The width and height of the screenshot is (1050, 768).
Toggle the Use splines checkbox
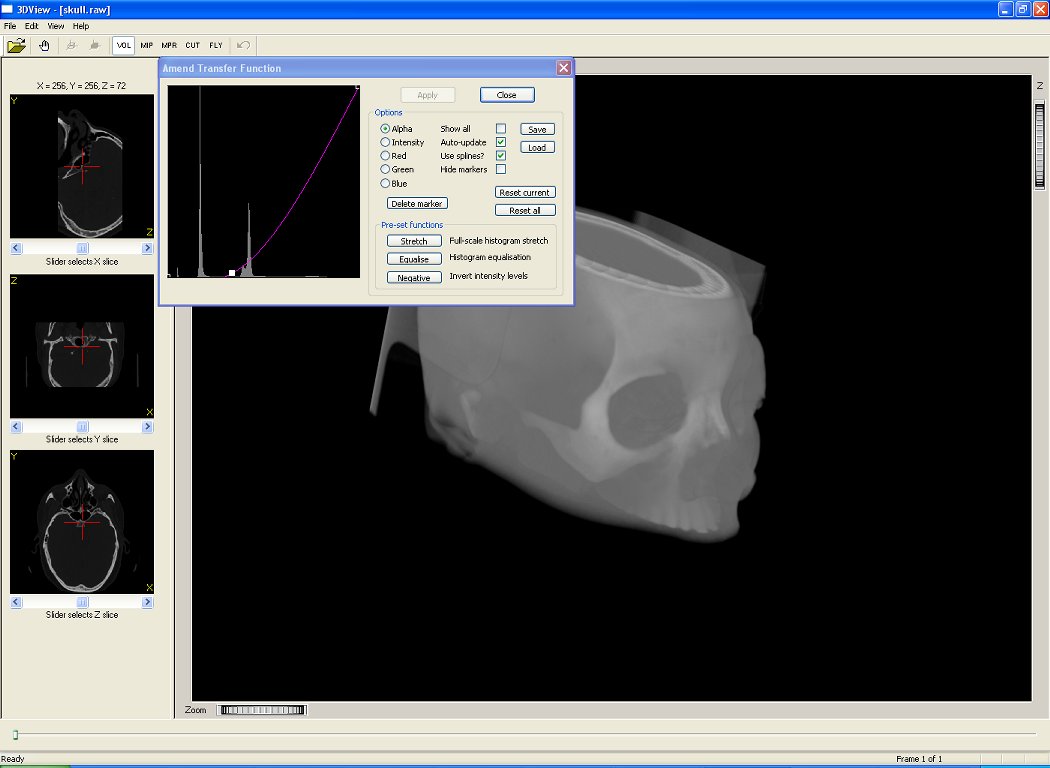[501, 156]
